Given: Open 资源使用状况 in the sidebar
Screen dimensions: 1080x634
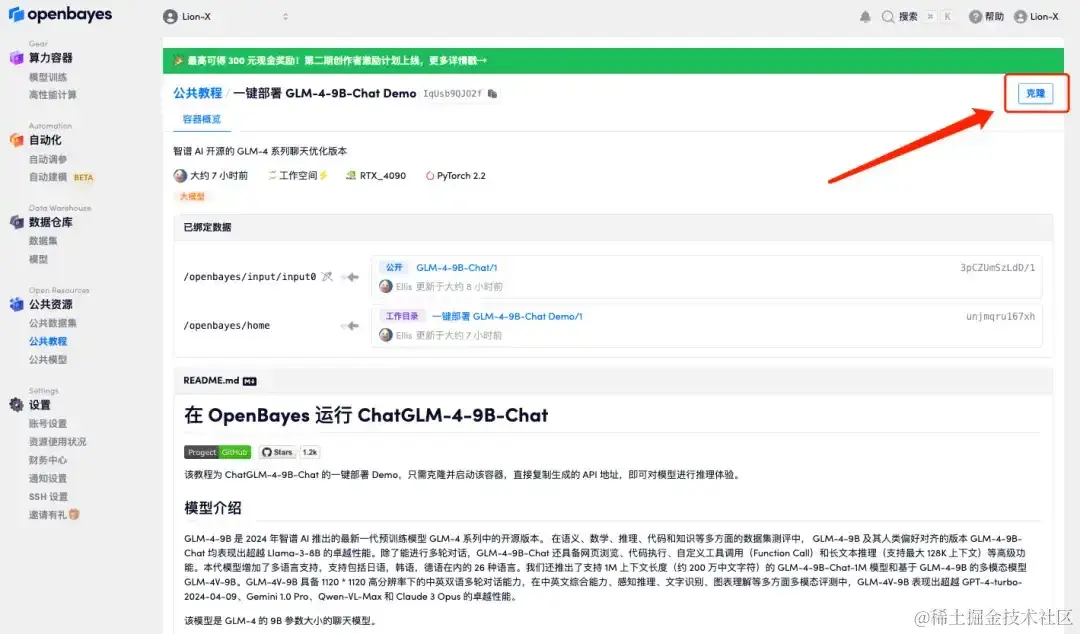Looking at the screenshot, I should [58, 441].
